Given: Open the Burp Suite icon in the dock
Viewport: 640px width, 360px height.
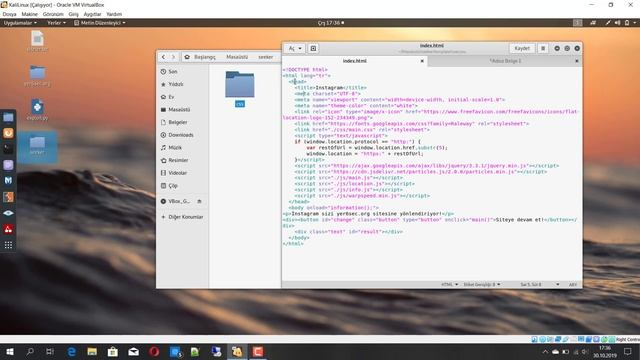Looking at the screenshot, I should pos(8,197).
